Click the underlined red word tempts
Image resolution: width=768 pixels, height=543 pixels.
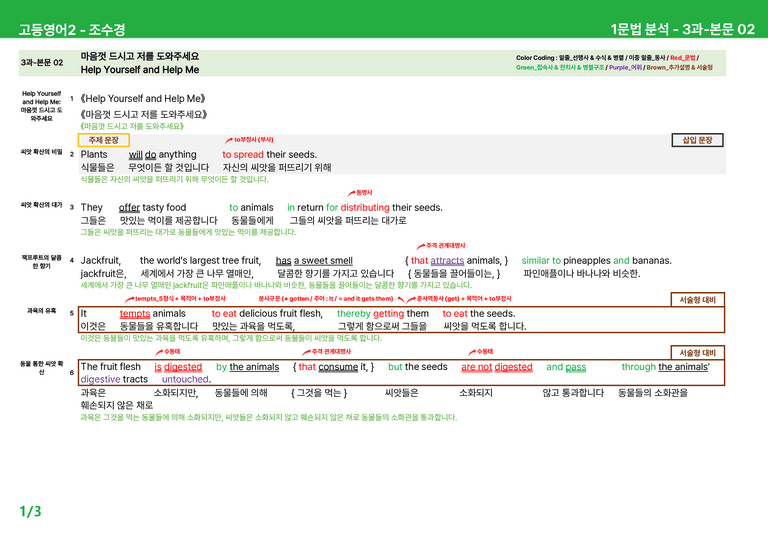click(135, 313)
